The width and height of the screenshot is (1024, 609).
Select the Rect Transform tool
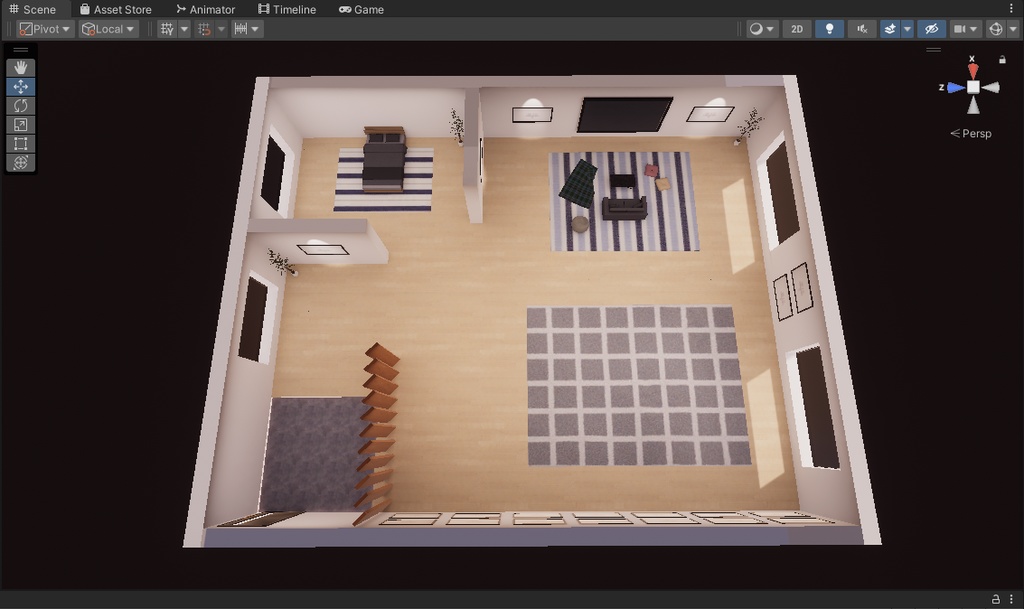[20, 143]
